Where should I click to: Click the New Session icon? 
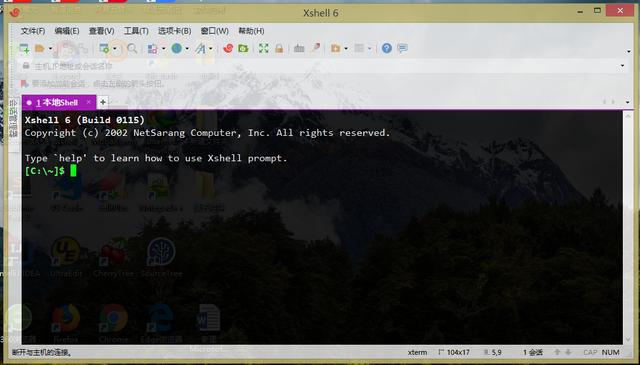tap(24, 49)
